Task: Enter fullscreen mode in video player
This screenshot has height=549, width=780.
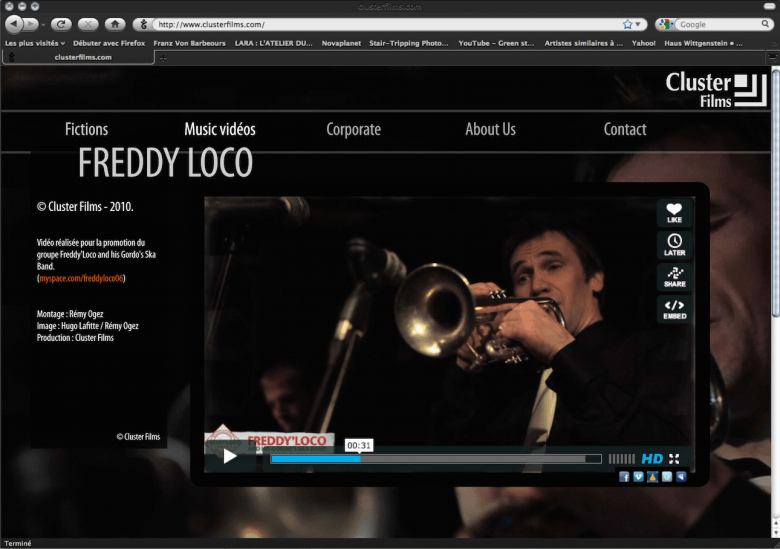Action: 674,458
